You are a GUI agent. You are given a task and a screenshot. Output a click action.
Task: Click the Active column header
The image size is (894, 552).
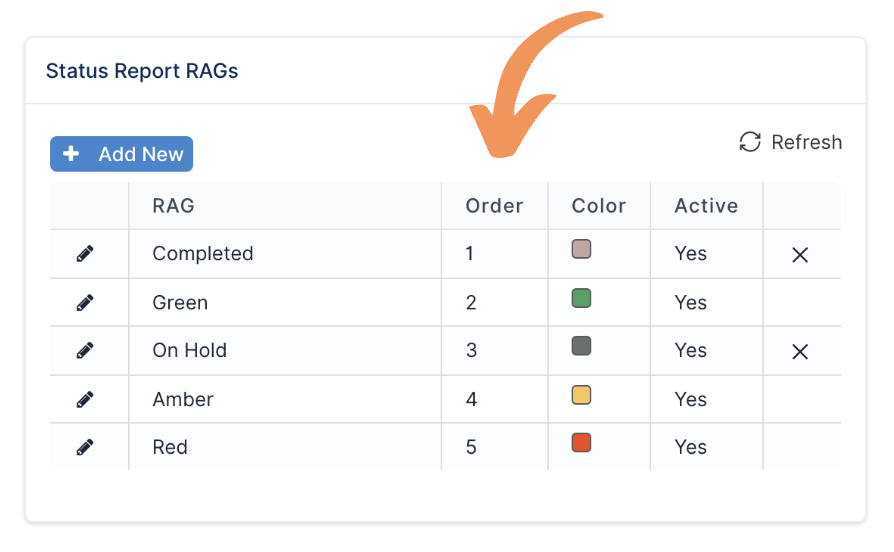[706, 206]
